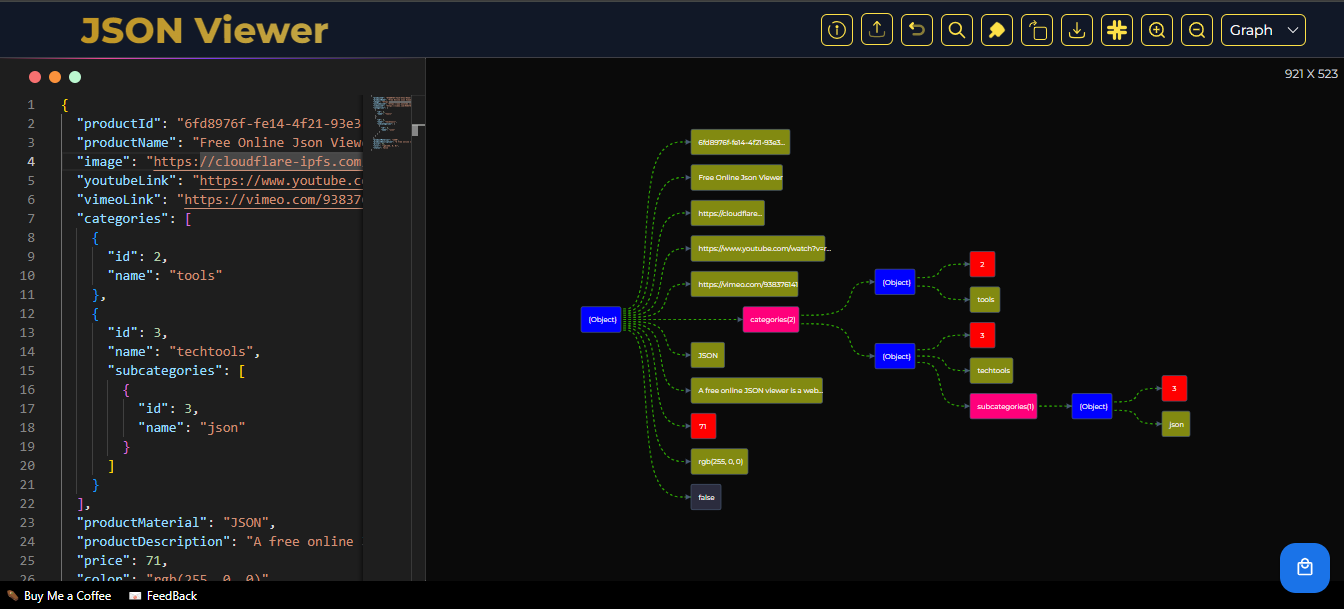The width and height of the screenshot is (1344, 609).
Task: Click the undo arrow icon
Action: point(917,30)
